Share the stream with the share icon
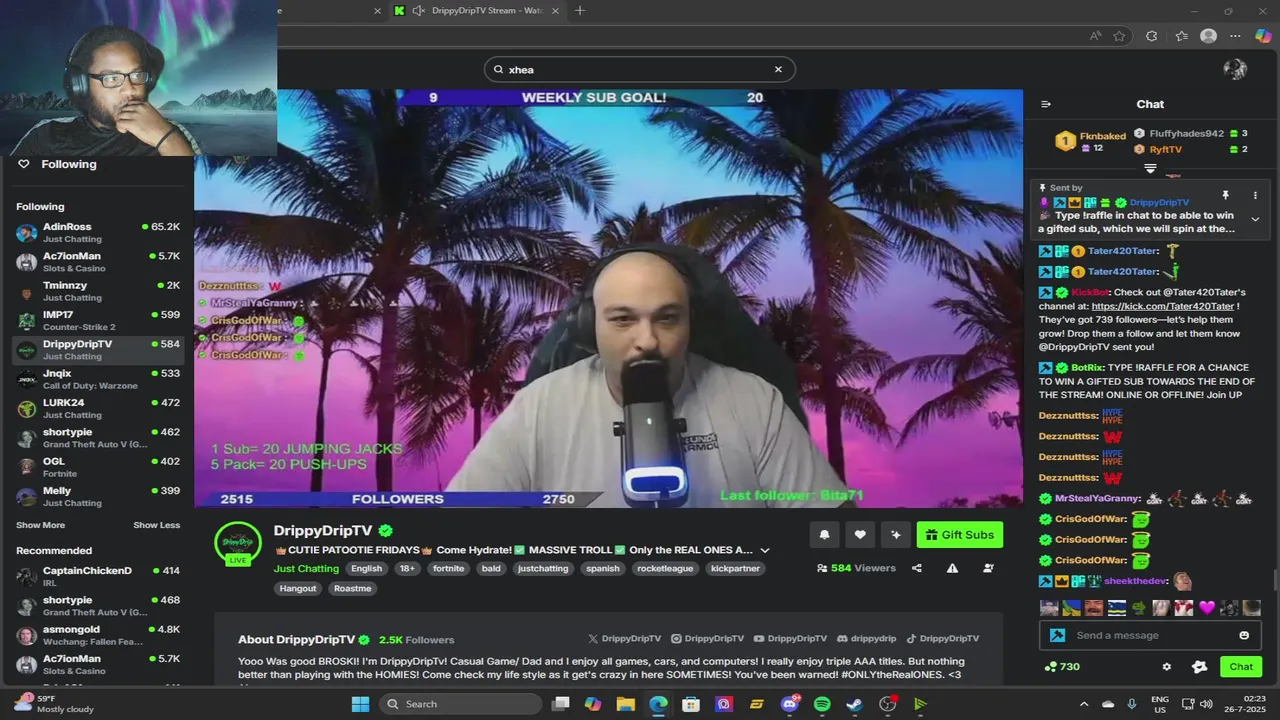Image resolution: width=1280 pixels, height=720 pixels. [x=917, y=568]
